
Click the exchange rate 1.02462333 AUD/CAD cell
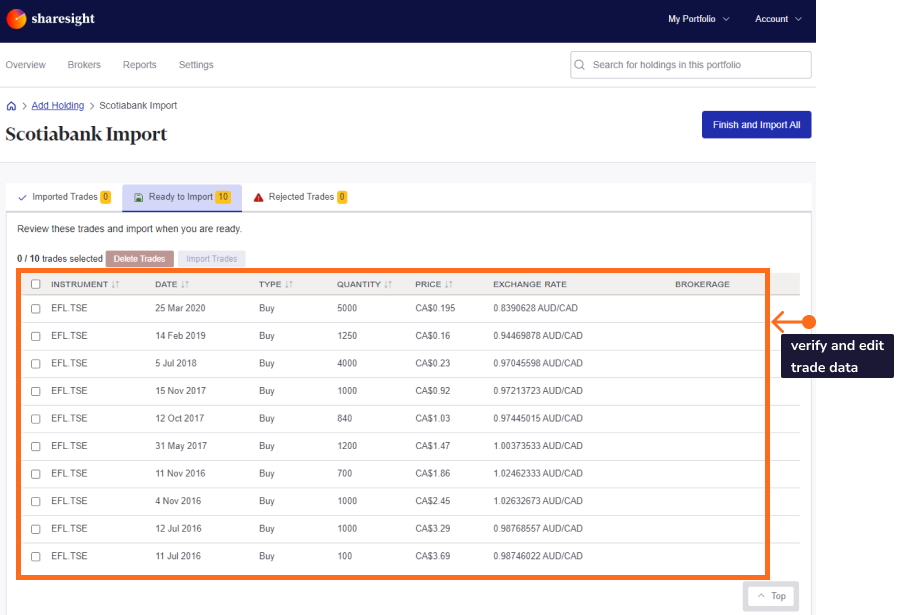coord(538,473)
